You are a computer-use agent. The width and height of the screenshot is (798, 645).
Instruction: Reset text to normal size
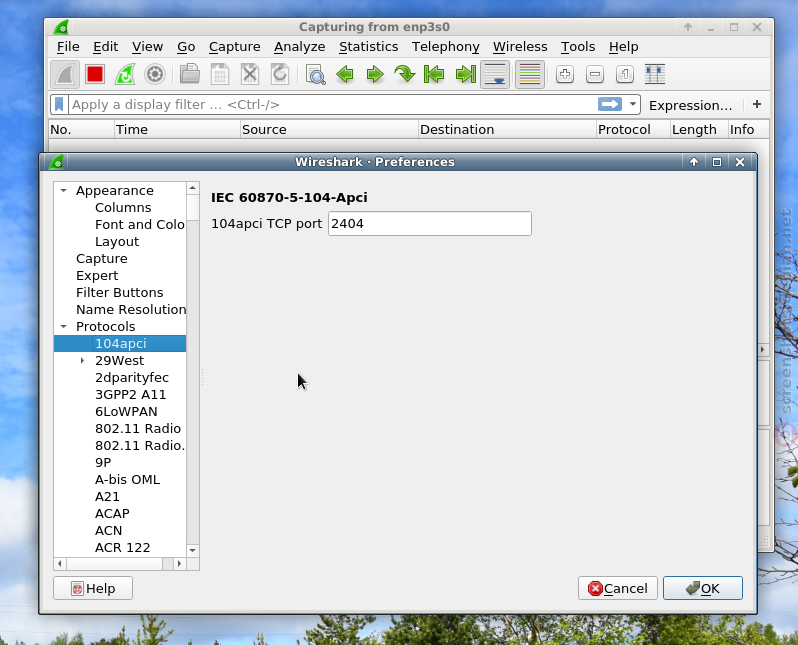pos(624,74)
